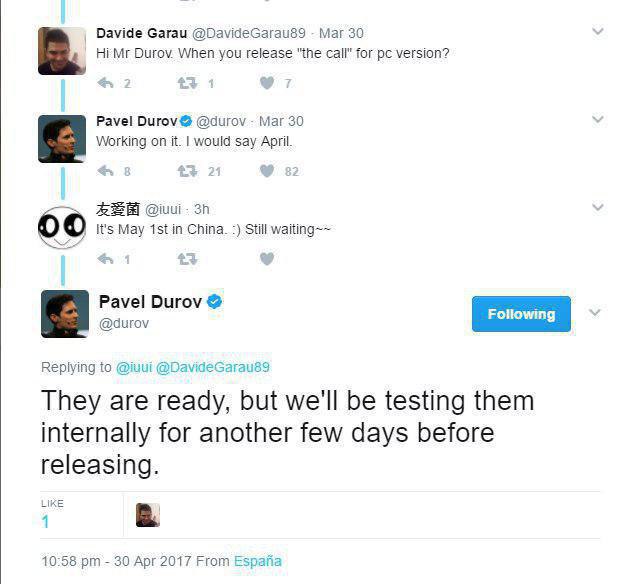Click the blue verified badge beside Pavel Durov

click(214, 301)
